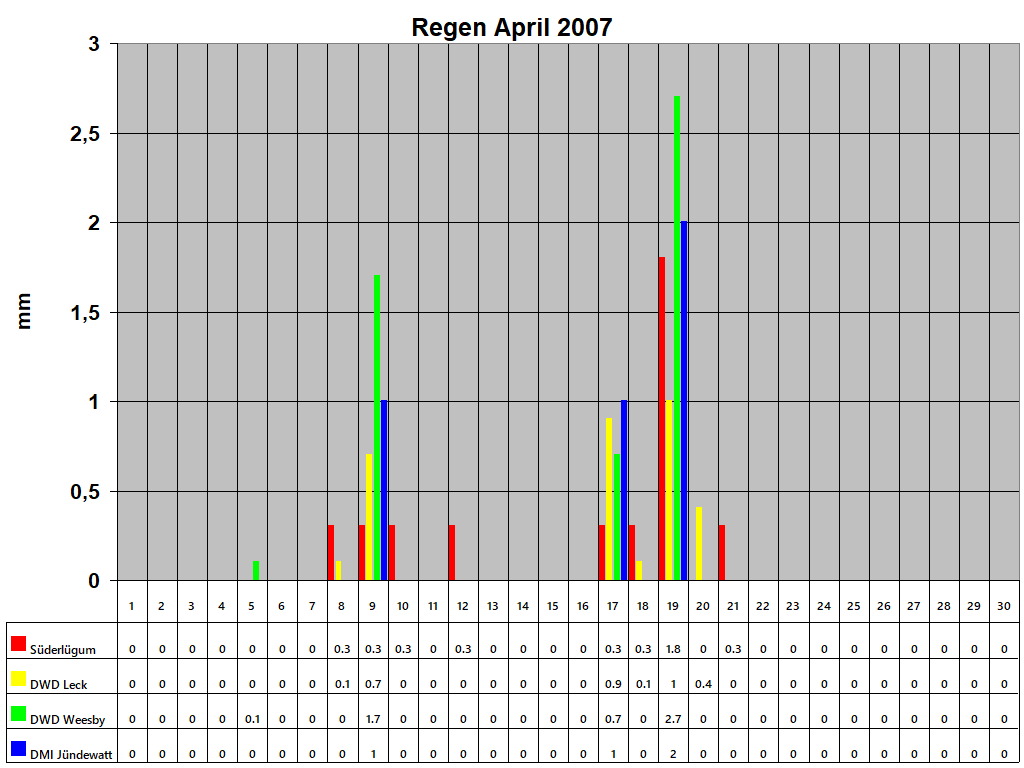Image resolution: width=1024 pixels, height=768 pixels.
Task: Click the green 1.7 bar on day 9
Action: (377, 400)
